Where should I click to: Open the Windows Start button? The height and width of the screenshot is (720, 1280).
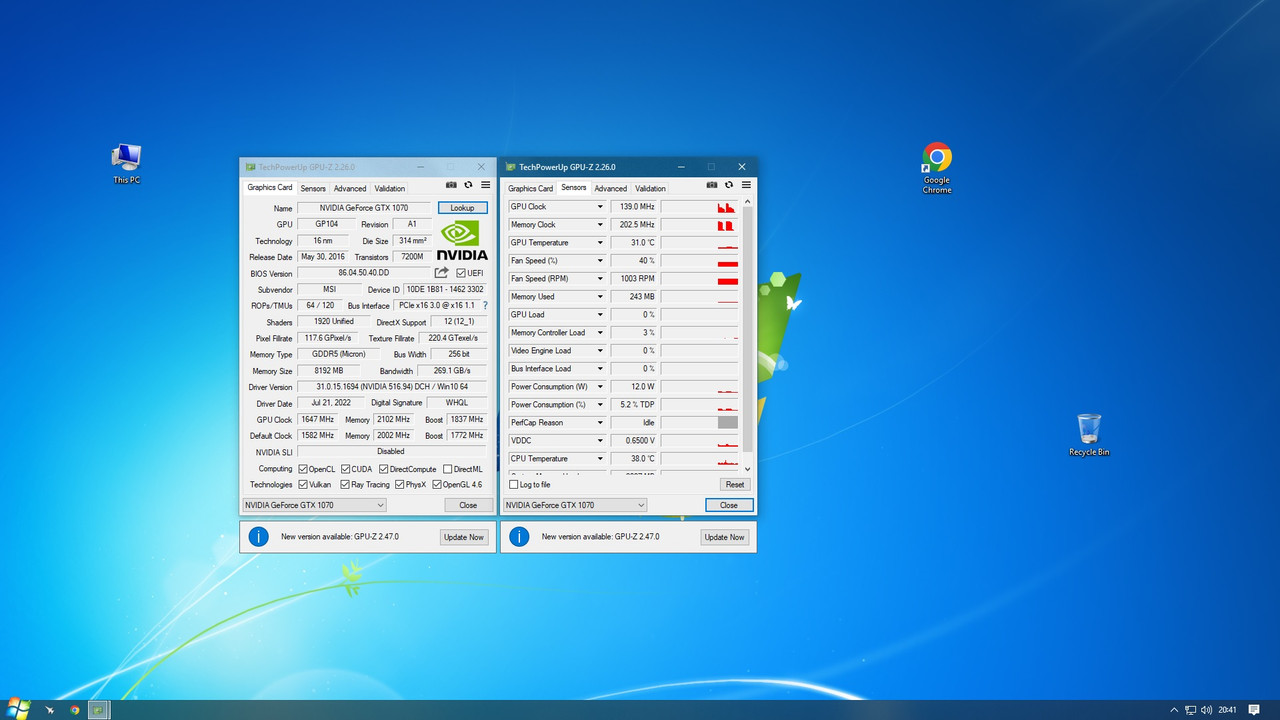point(17,710)
